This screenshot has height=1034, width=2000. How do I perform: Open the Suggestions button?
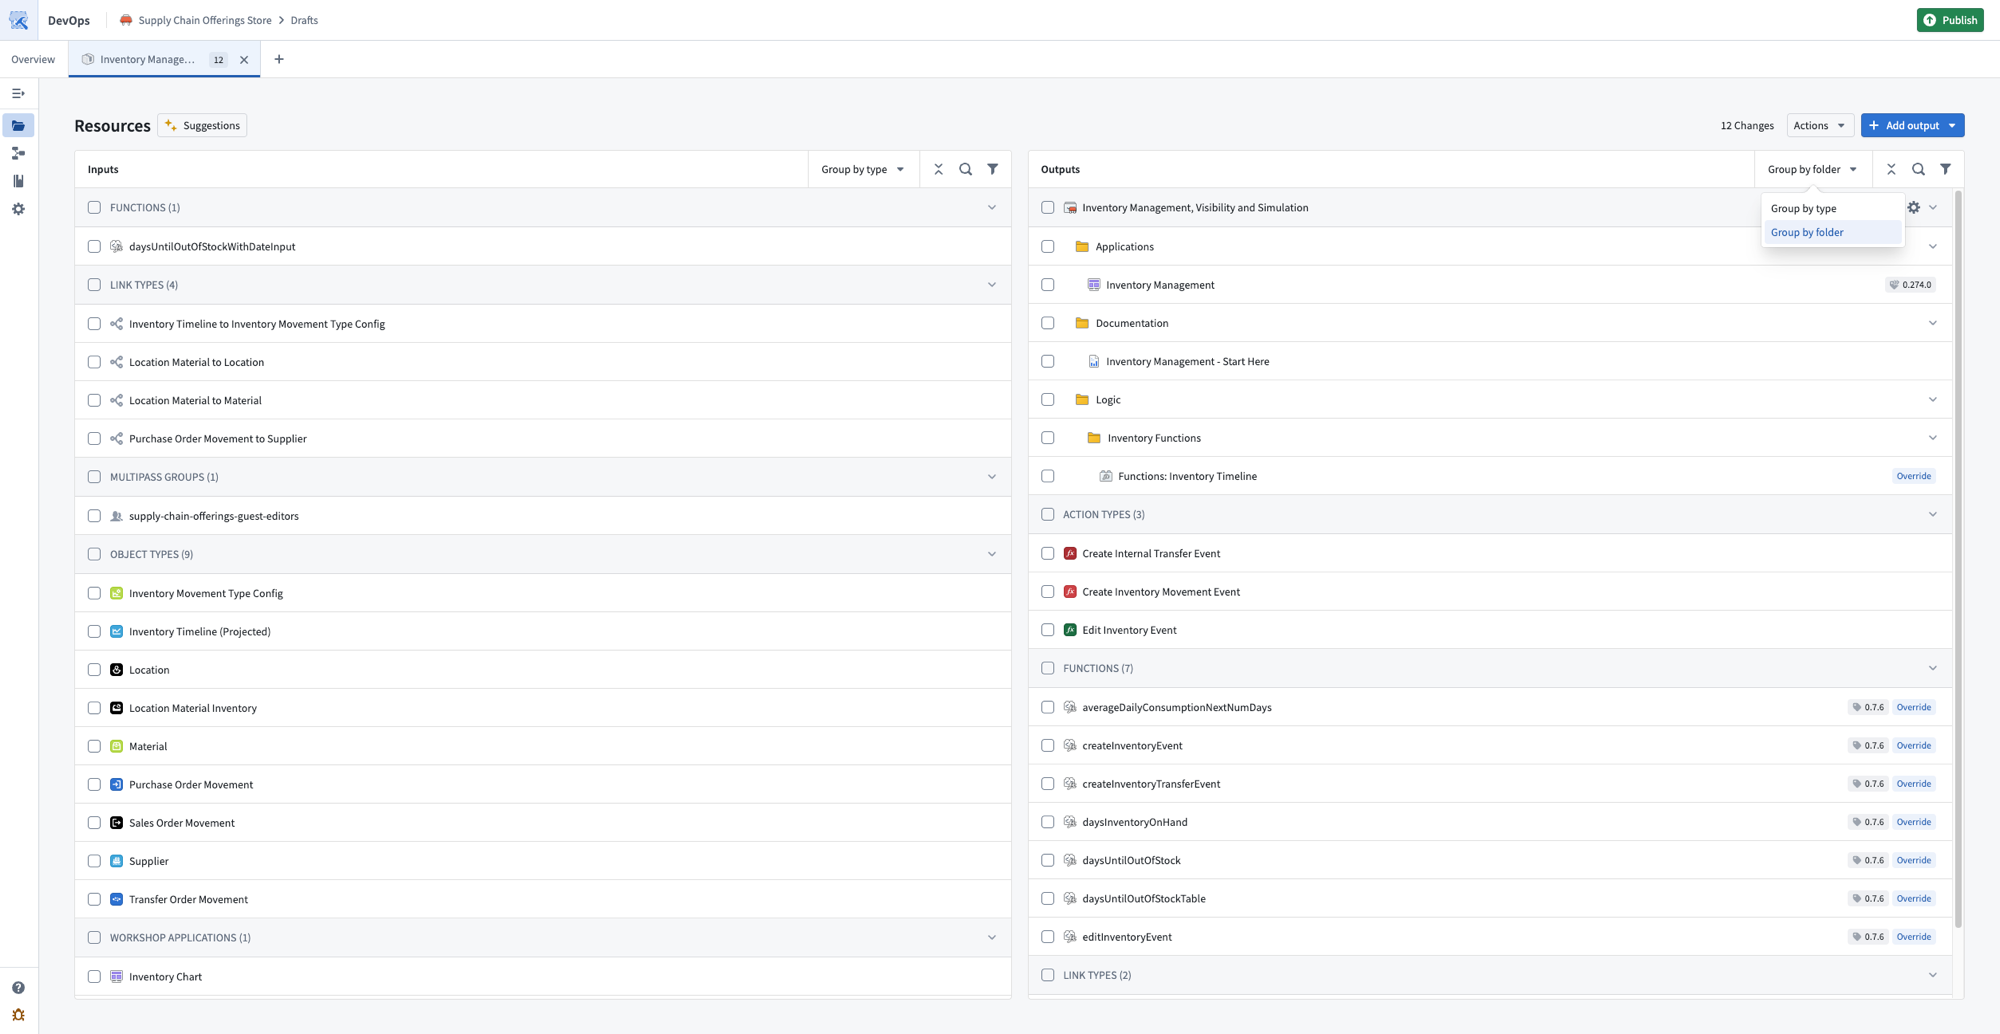(202, 125)
